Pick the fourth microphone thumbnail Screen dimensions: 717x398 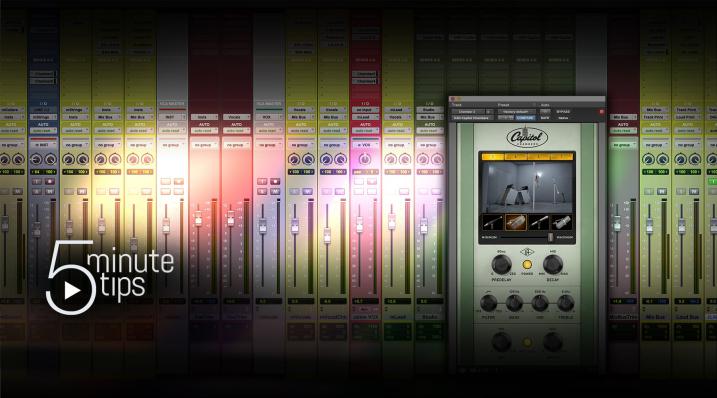[561, 222]
